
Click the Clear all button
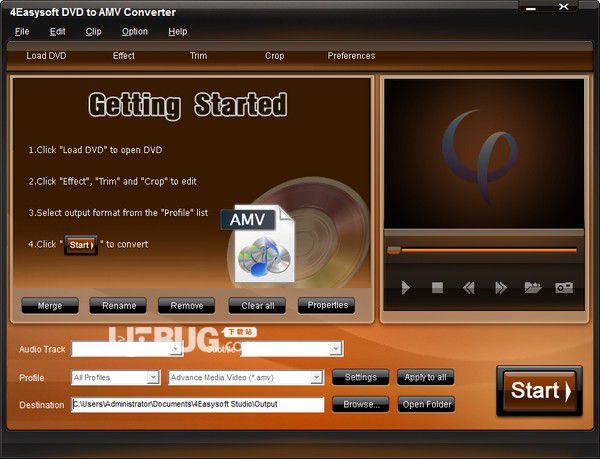pos(257,306)
